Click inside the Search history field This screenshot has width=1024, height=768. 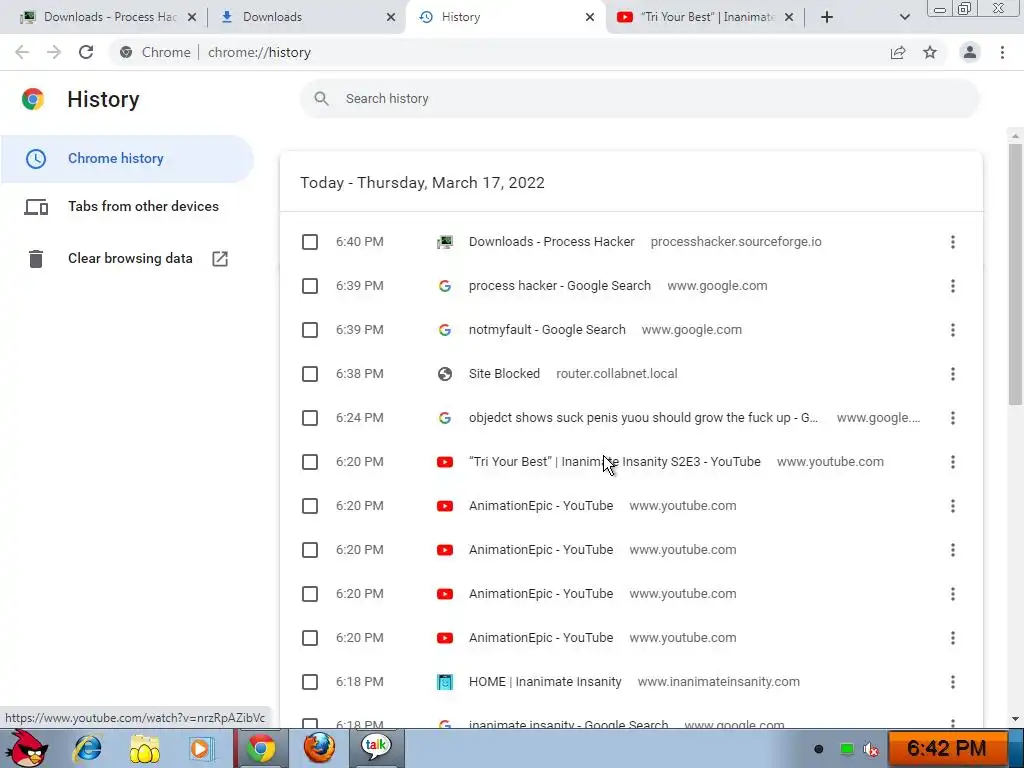pyautogui.click(x=640, y=99)
